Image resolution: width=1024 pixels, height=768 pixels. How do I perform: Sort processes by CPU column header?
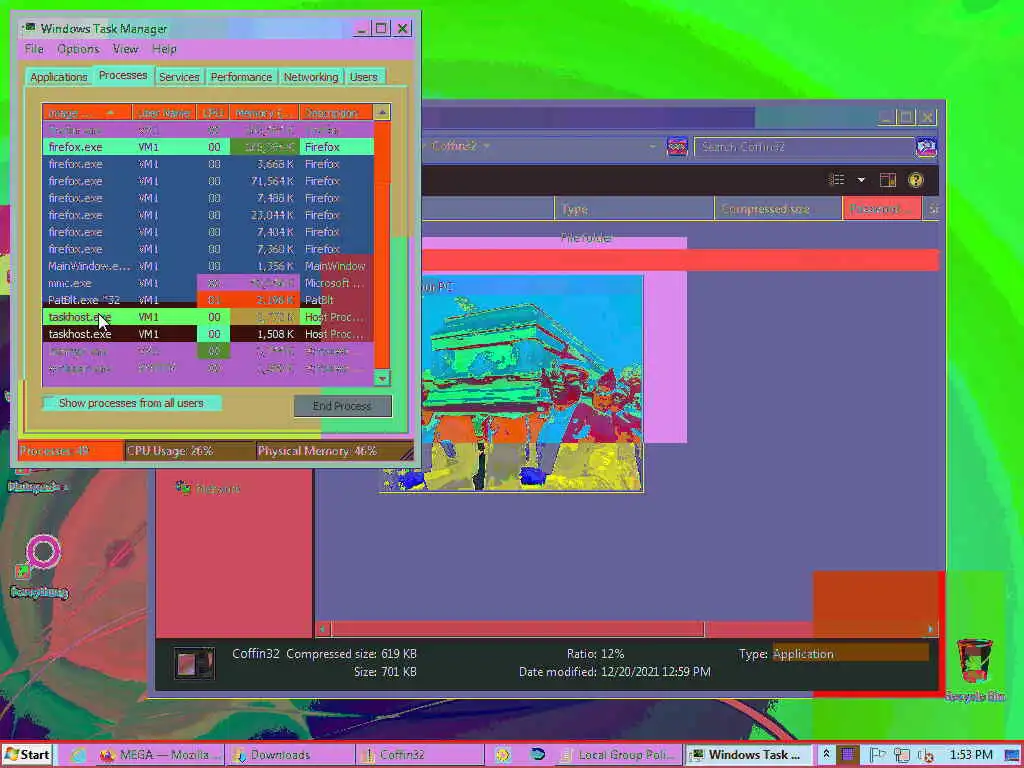pos(213,112)
